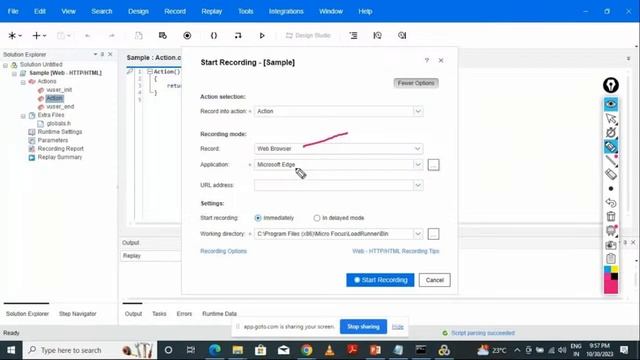Click the clipboard icon in annotation bar

pyautogui.click(x=611, y=258)
